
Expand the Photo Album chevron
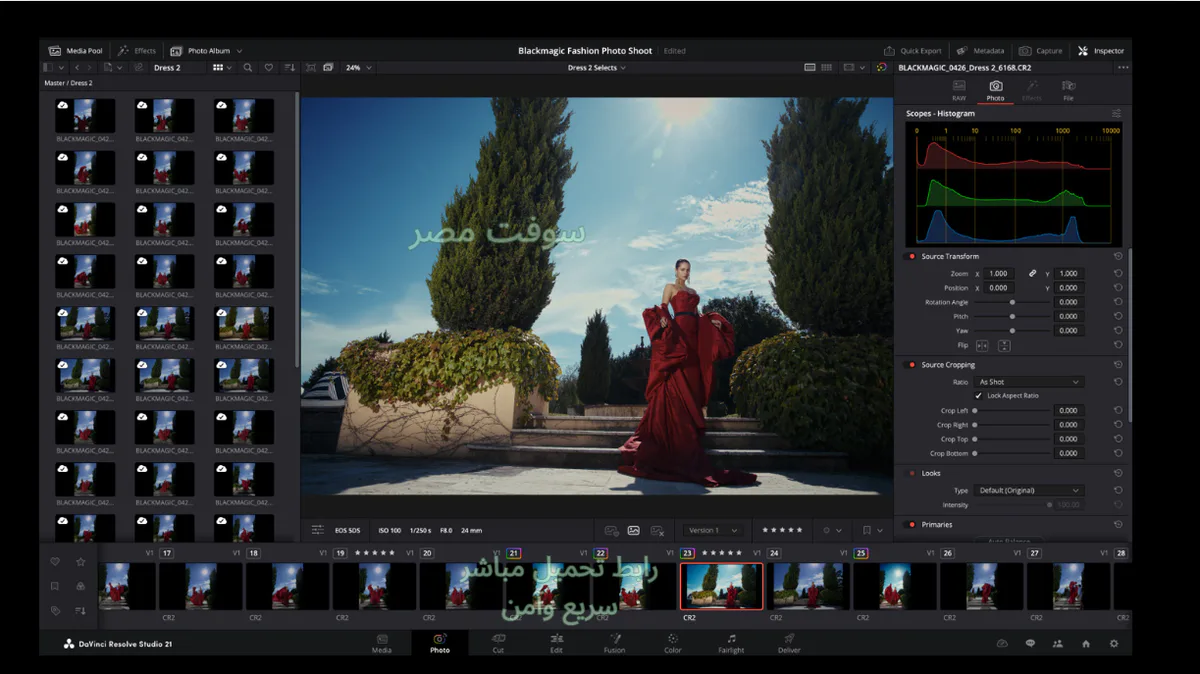click(x=240, y=51)
